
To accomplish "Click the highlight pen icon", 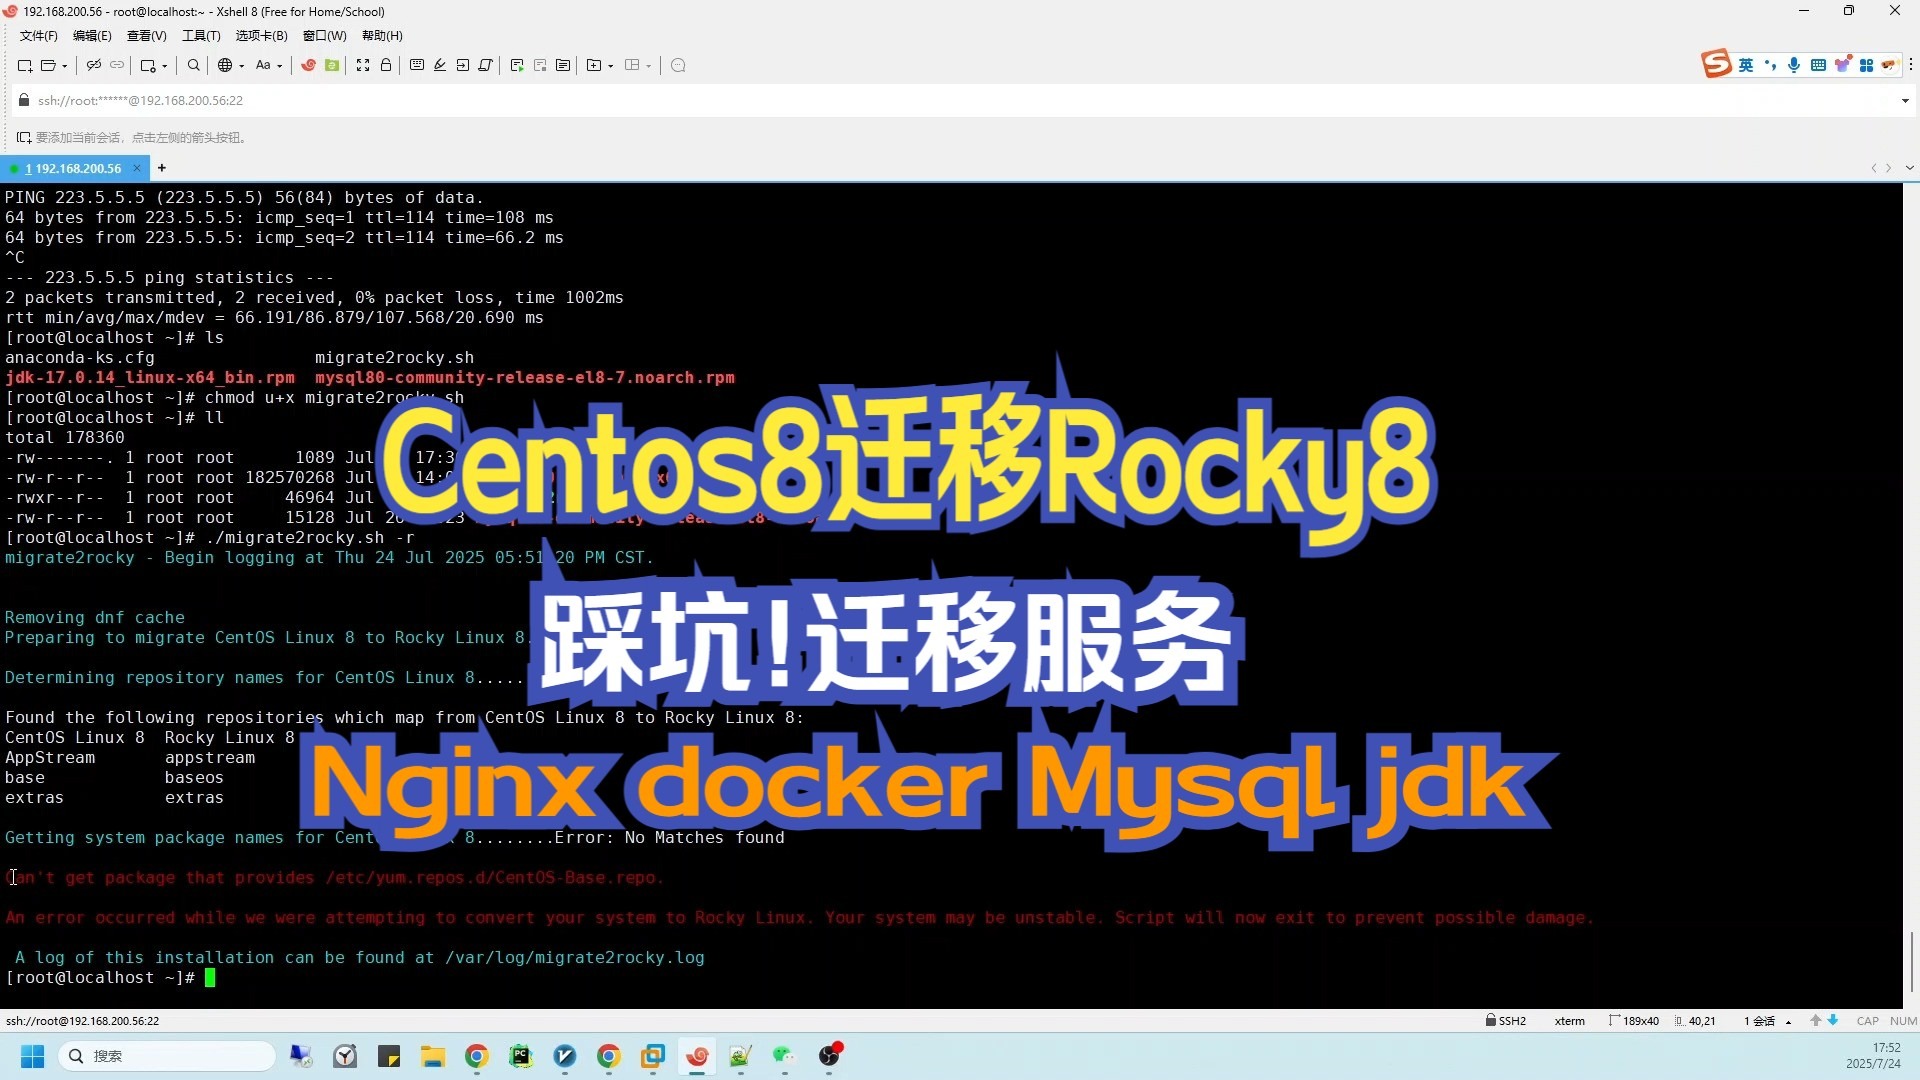I will coord(440,66).
